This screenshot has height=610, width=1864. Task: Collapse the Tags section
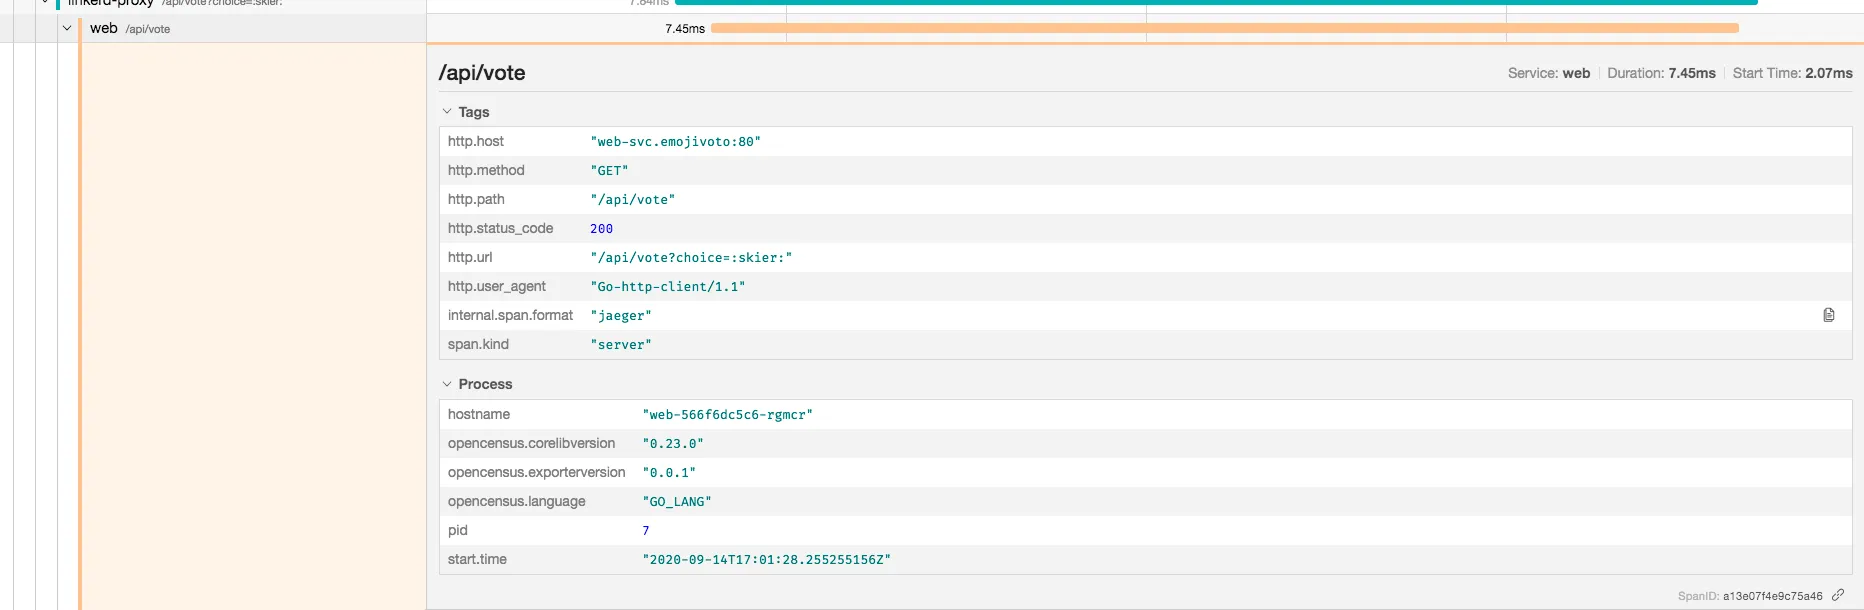[x=465, y=112]
